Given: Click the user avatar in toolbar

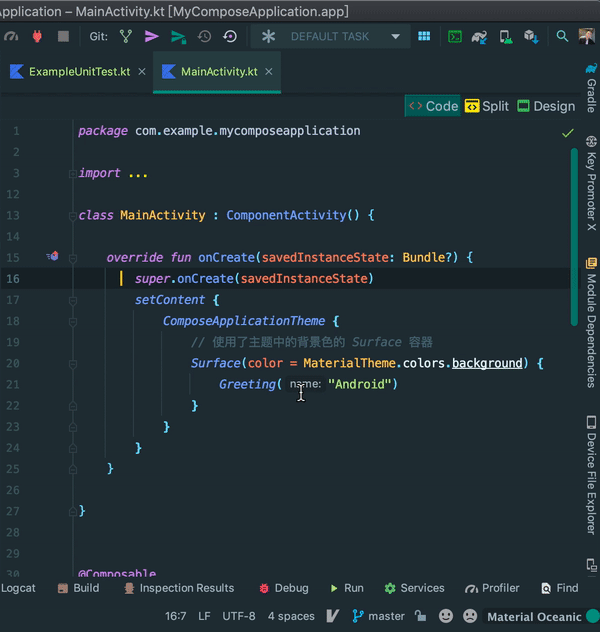Looking at the screenshot, I should 586,36.
